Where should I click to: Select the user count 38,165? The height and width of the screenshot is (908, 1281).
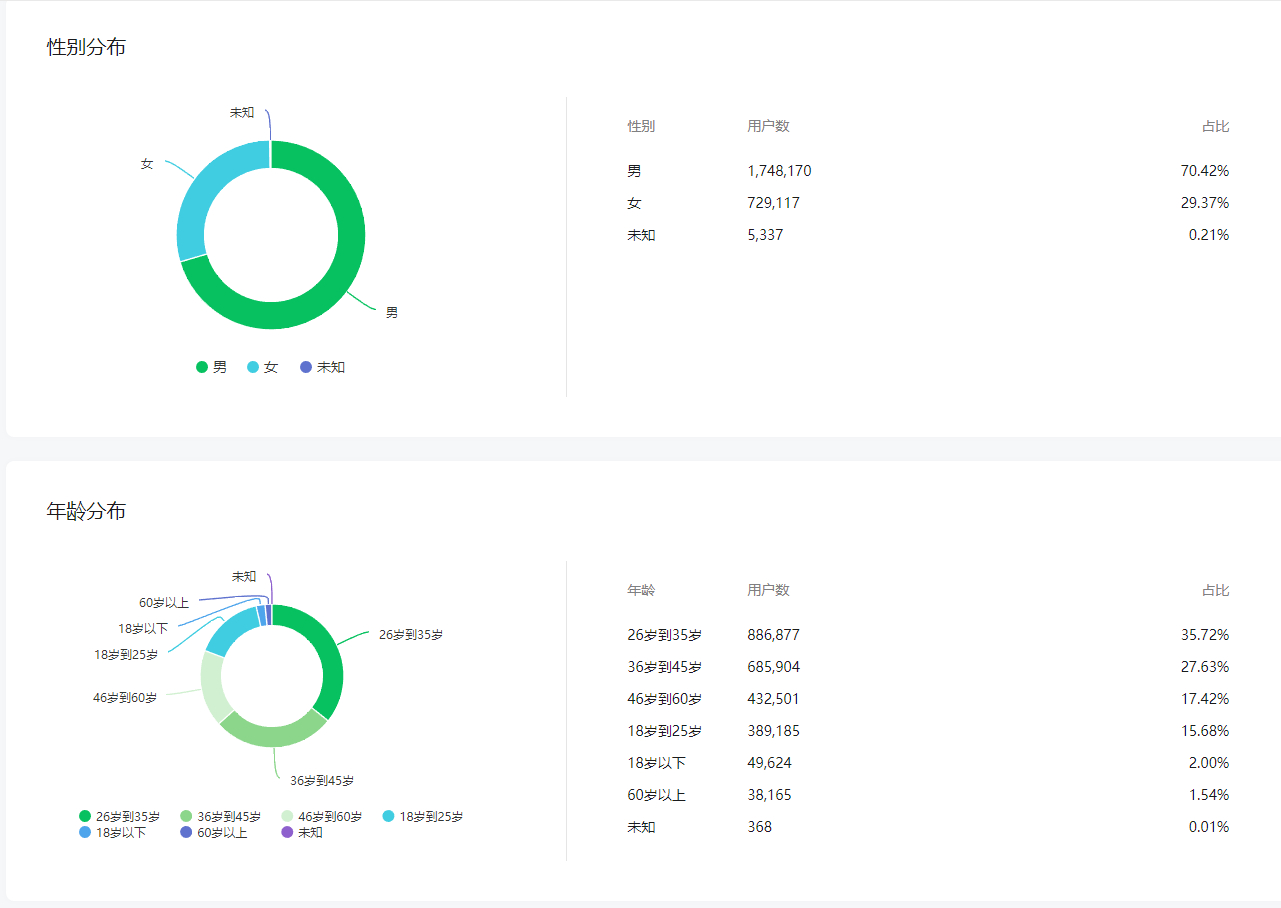coord(769,795)
